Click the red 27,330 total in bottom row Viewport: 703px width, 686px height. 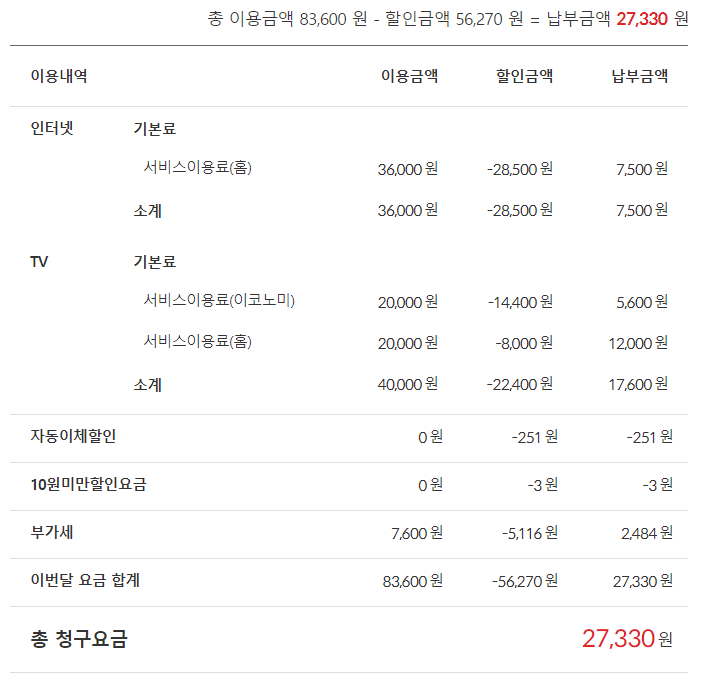(618, 639)
